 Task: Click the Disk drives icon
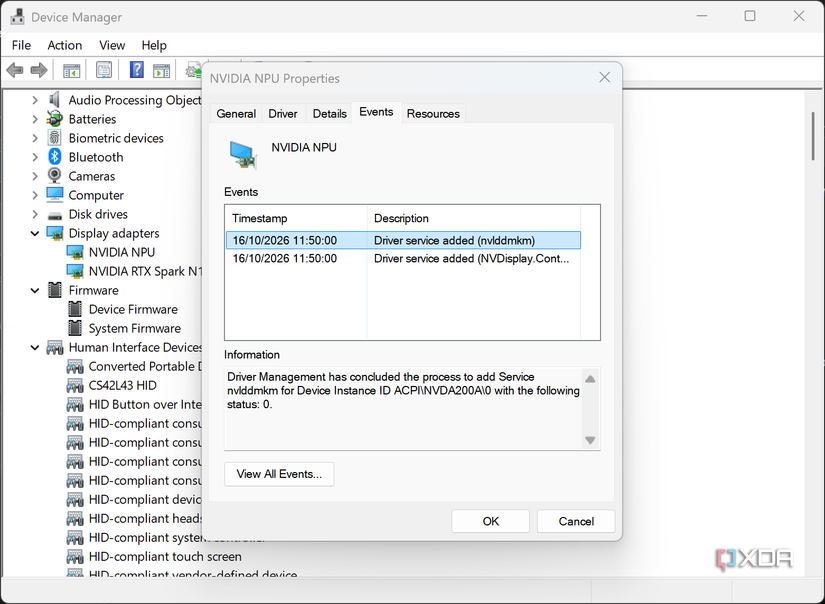tap(55, 215)
